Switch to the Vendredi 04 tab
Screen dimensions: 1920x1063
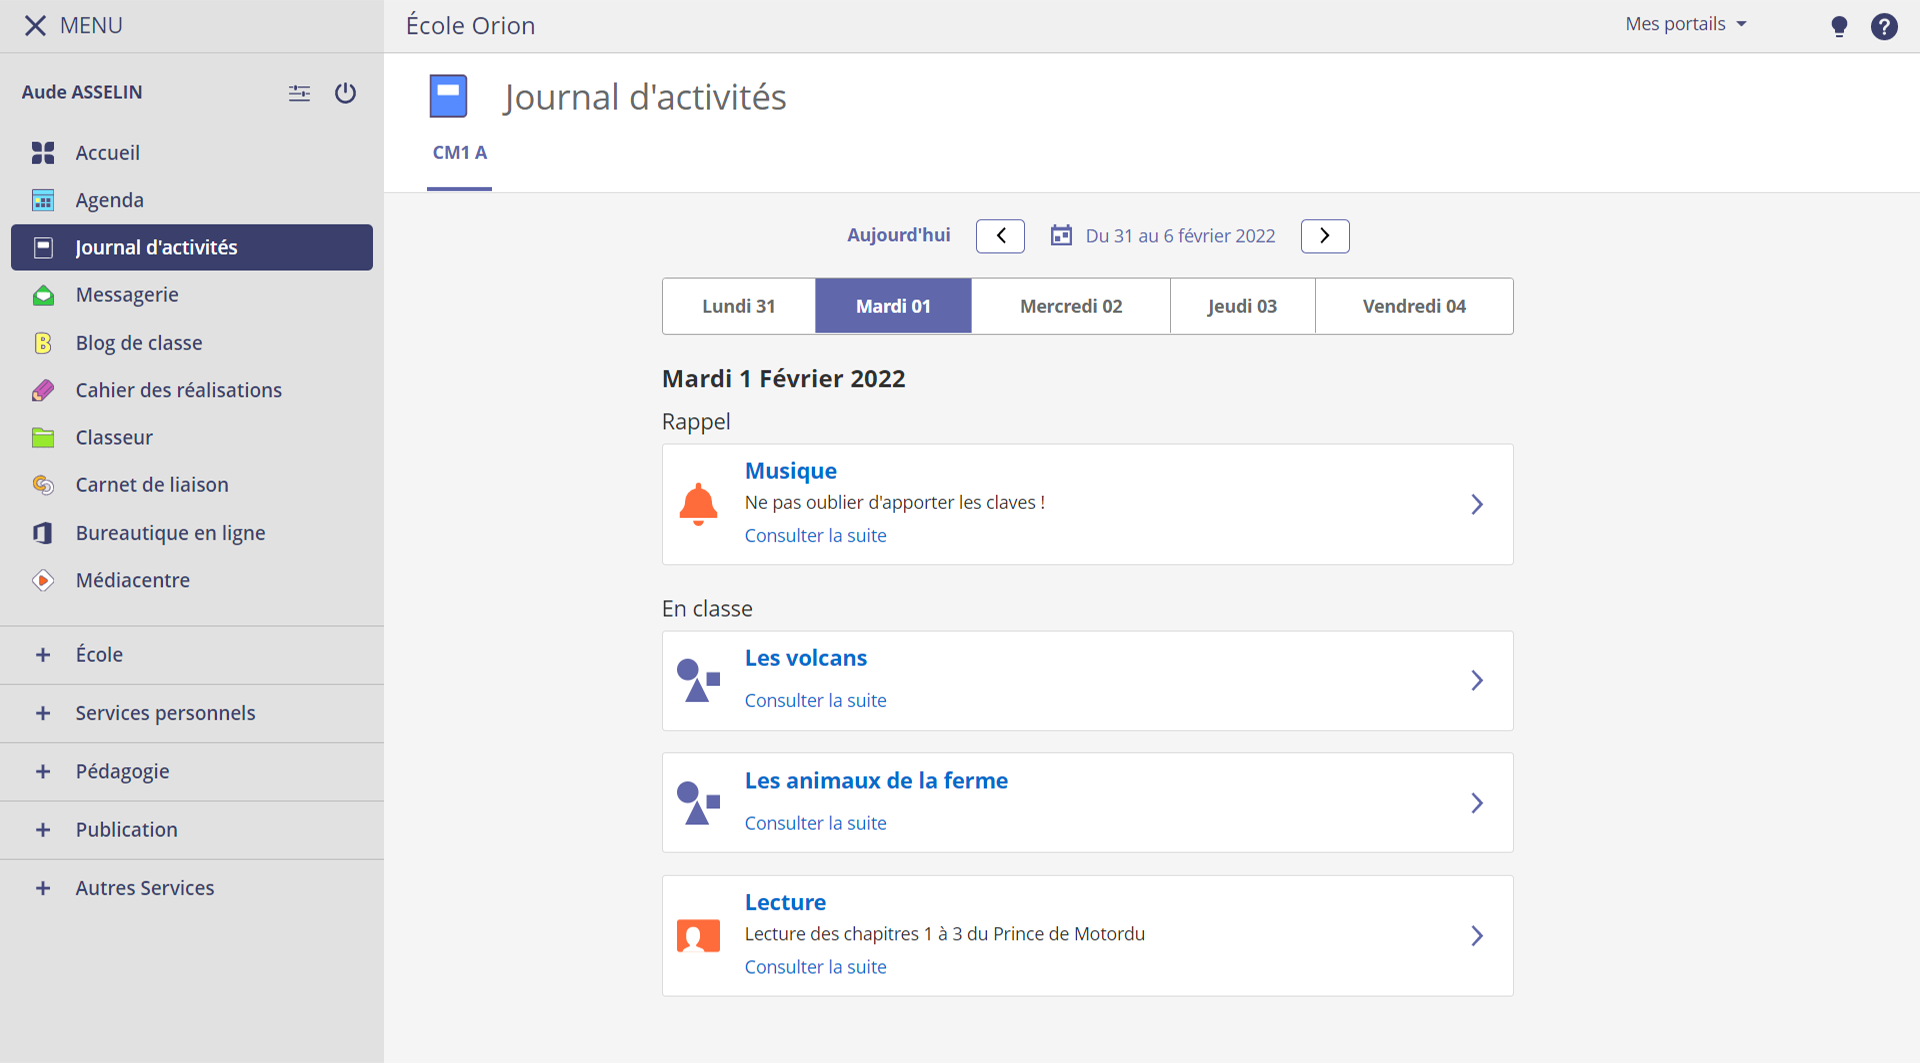tap(1413, 306)
